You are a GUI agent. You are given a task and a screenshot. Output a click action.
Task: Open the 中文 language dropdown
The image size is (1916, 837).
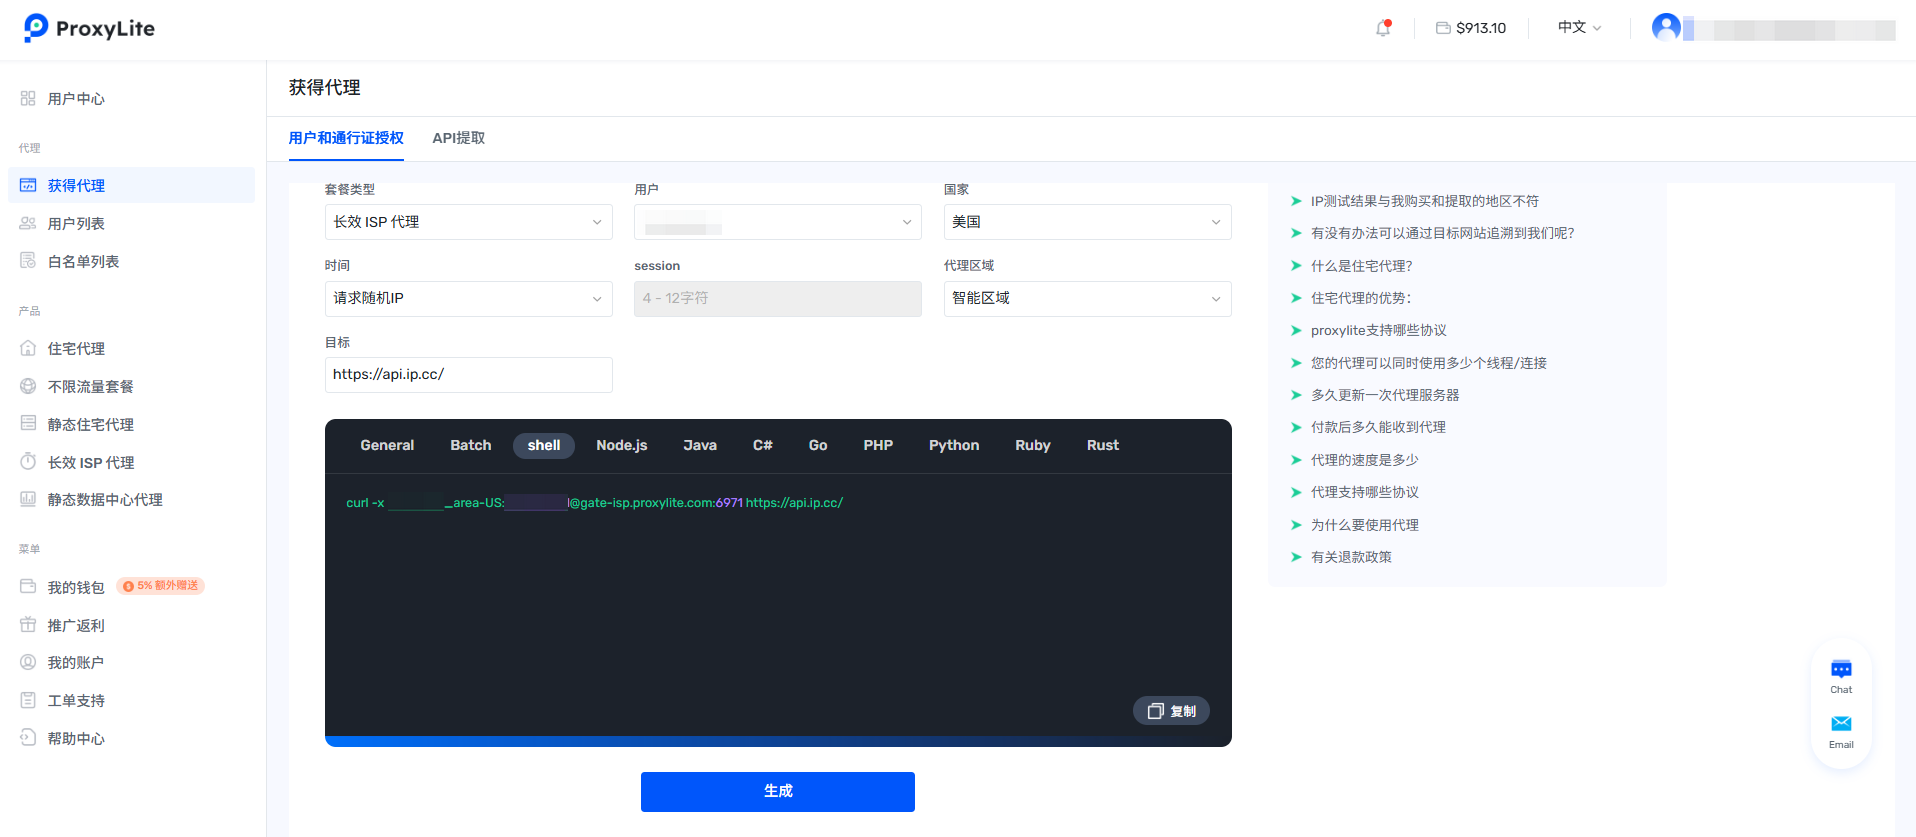1579,27
